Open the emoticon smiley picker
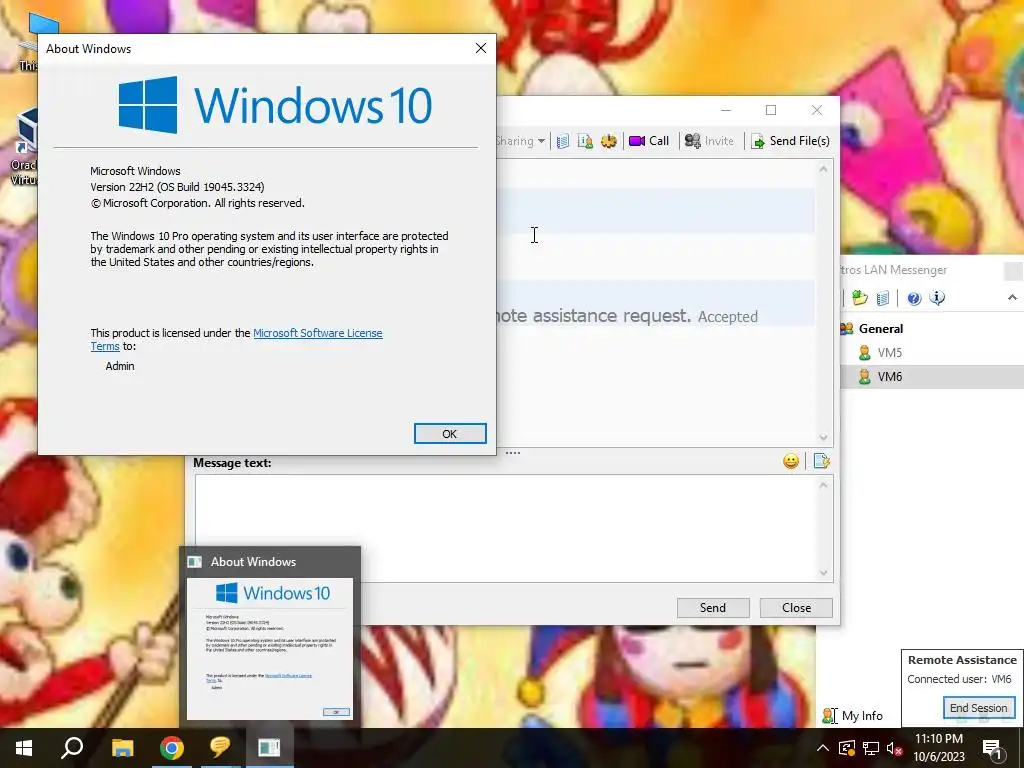The image size is (1024, 768). click(x=791, y=461)
